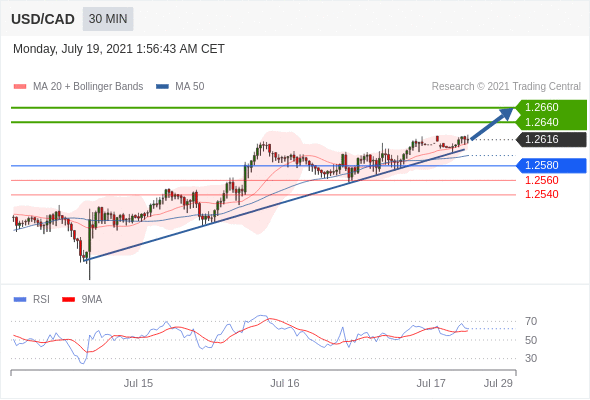The height and width of the screenshot is (400, 590).
Task: Click the 30 MIN timeframe button
Action: coord(108,19)
